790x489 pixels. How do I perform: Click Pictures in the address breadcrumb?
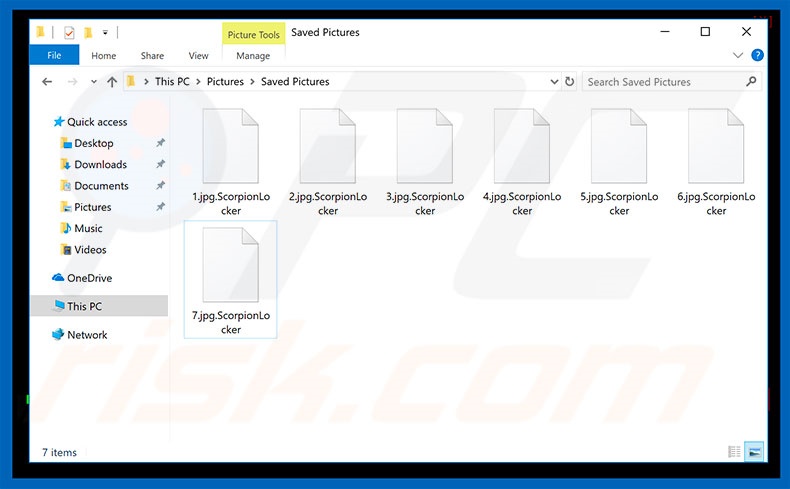[225, 82]
